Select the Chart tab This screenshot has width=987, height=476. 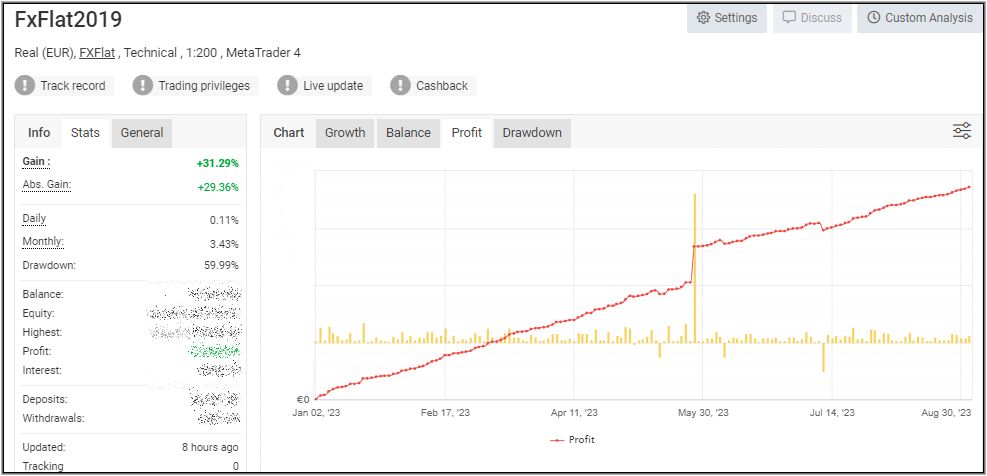(x=289, y=133)
